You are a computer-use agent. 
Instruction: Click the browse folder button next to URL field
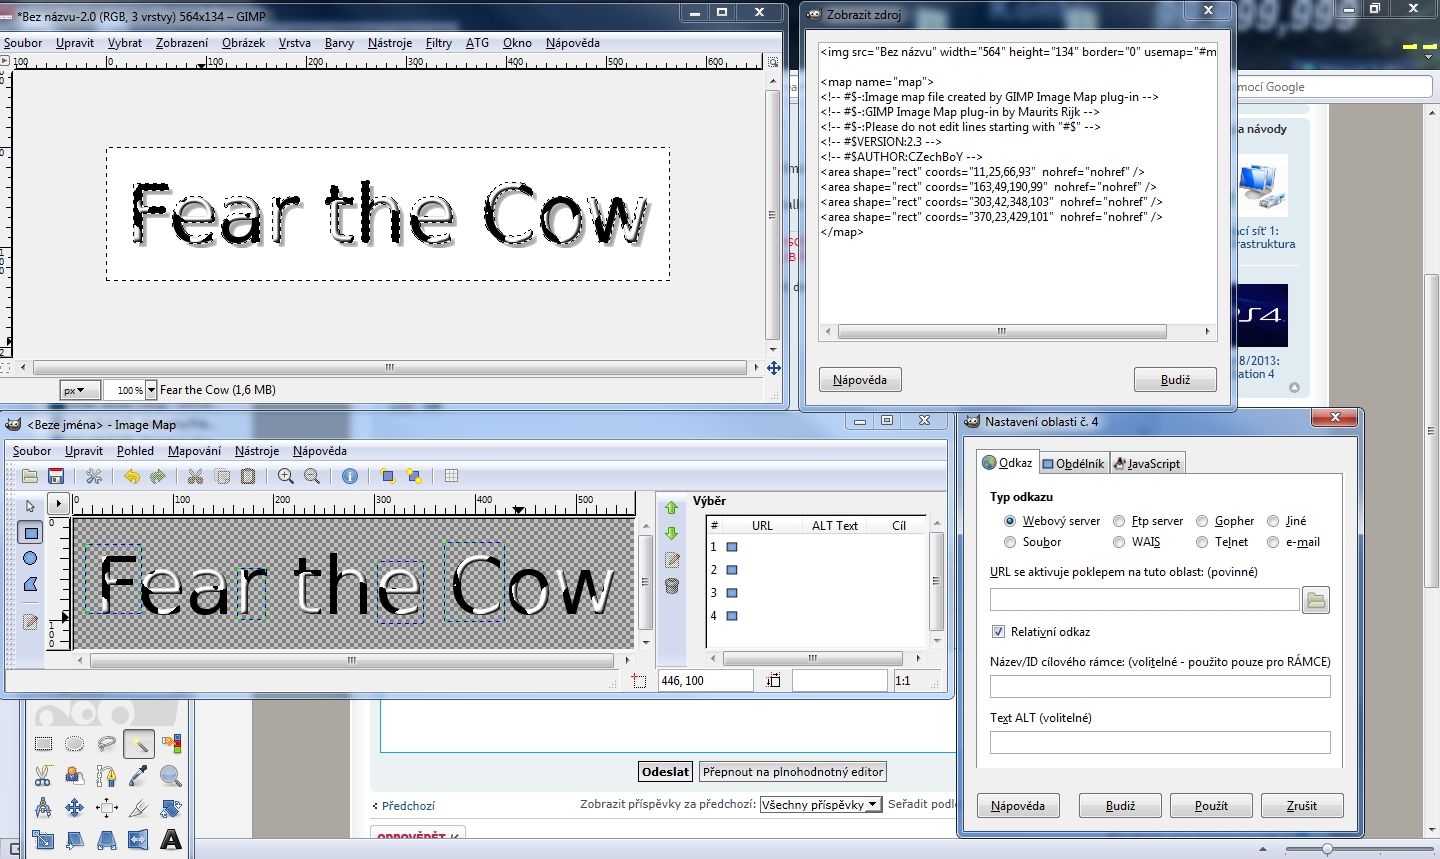tap(1316, 600)
